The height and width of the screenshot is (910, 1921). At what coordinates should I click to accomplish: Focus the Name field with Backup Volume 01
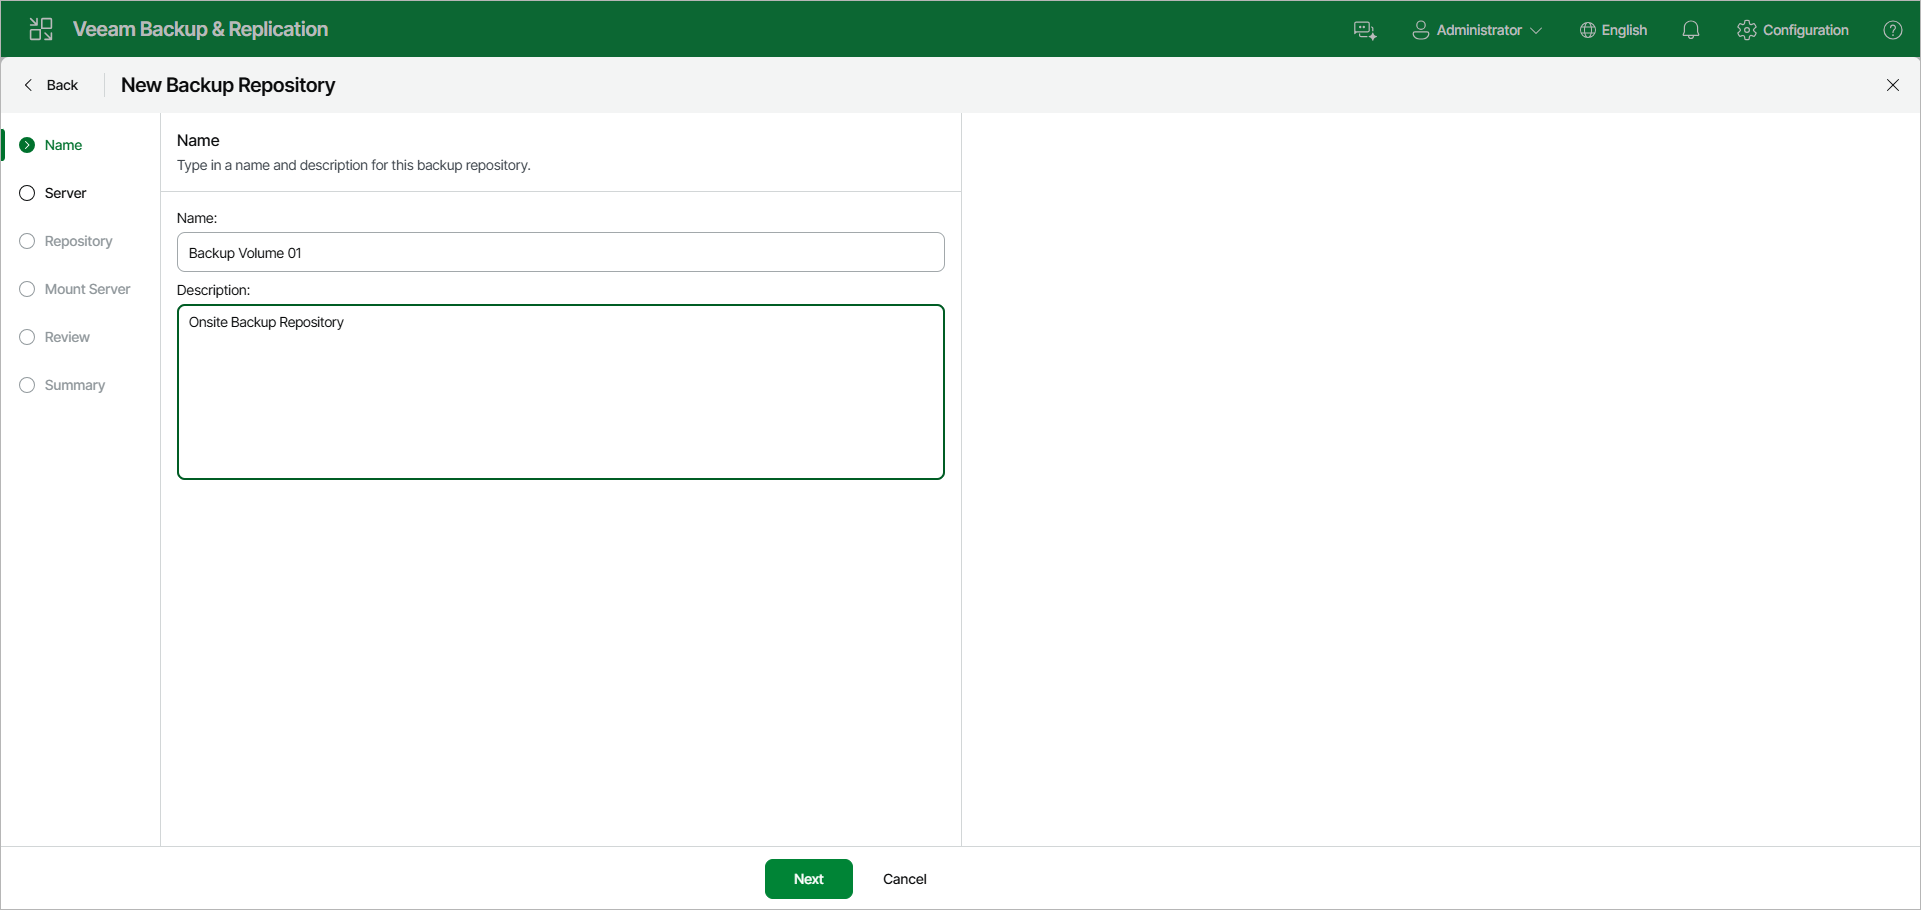(x=560, y=252)
